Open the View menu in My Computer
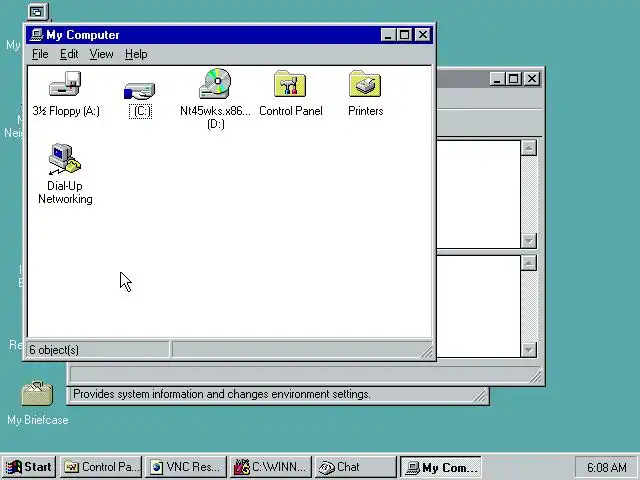The height and width of the screenshot is (480, 640). coord(101,54)
